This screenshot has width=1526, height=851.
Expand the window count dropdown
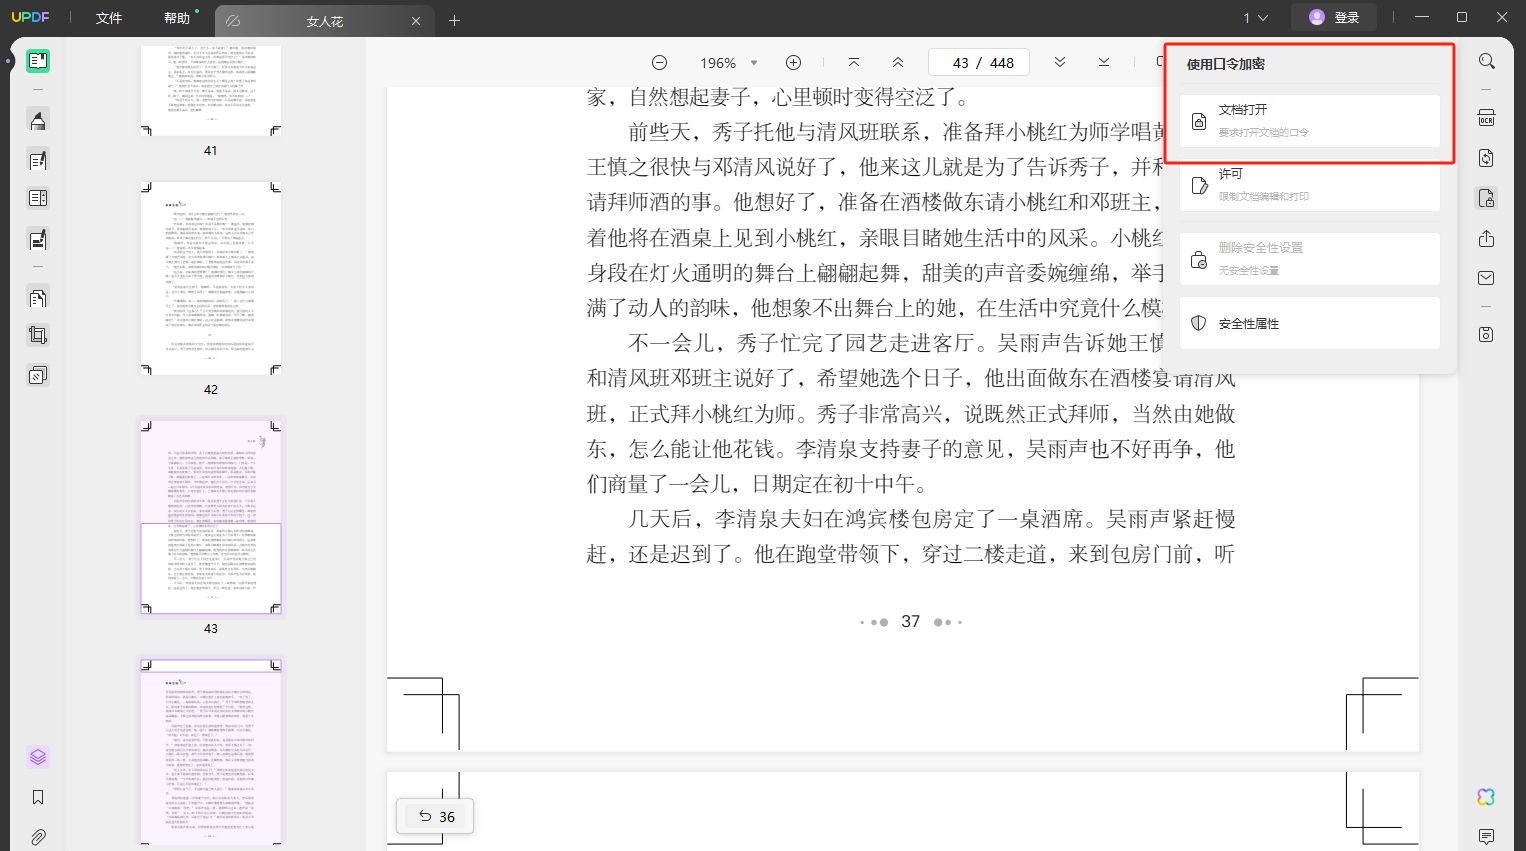tap(1255, 18)
